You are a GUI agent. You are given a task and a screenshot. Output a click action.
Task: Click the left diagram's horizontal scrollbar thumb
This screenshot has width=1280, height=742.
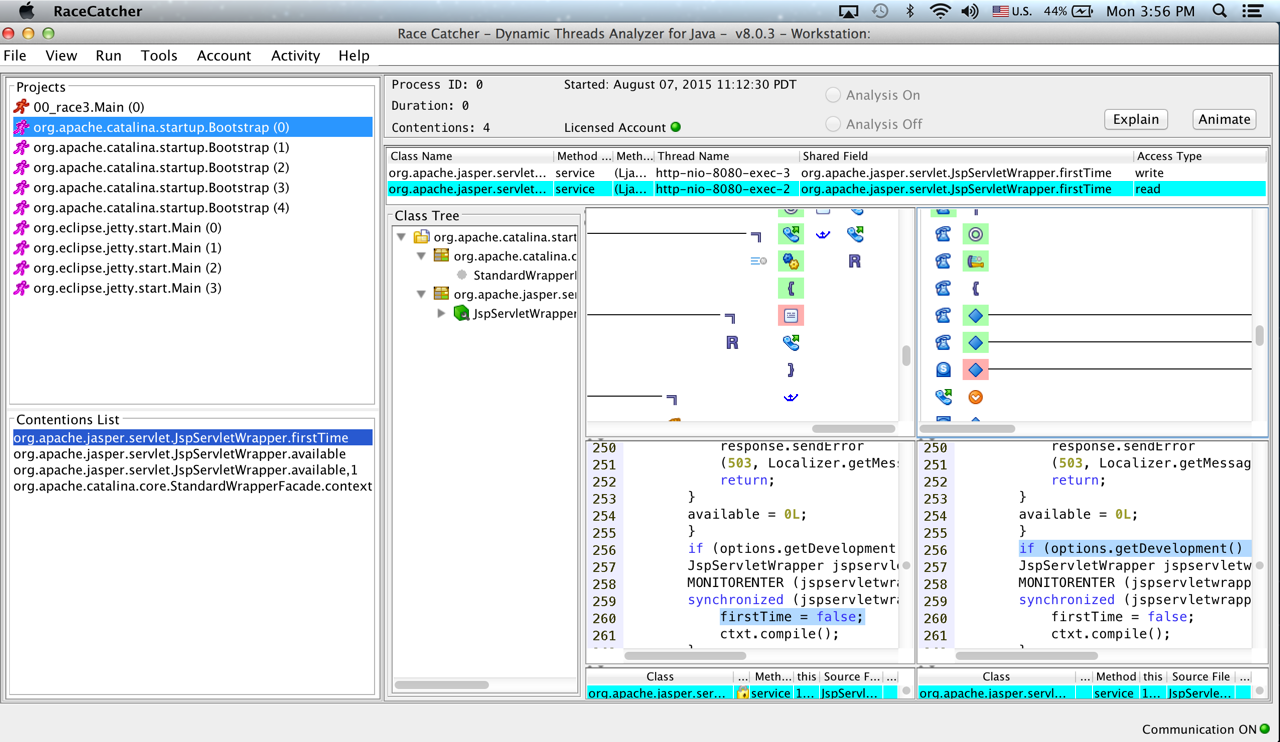coord(853,428)
